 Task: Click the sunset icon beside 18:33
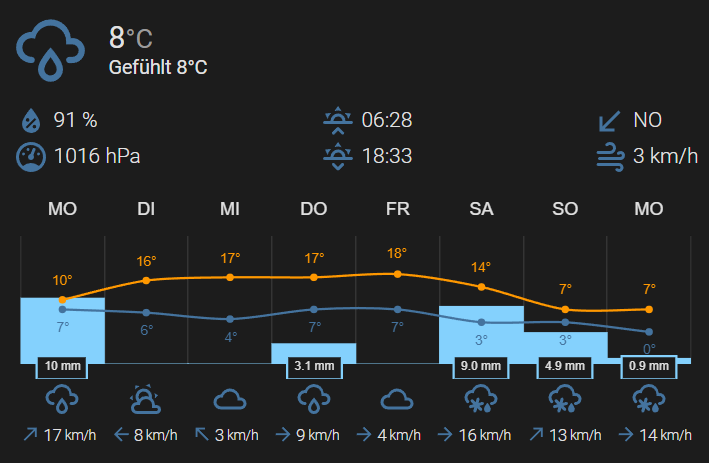338,156
